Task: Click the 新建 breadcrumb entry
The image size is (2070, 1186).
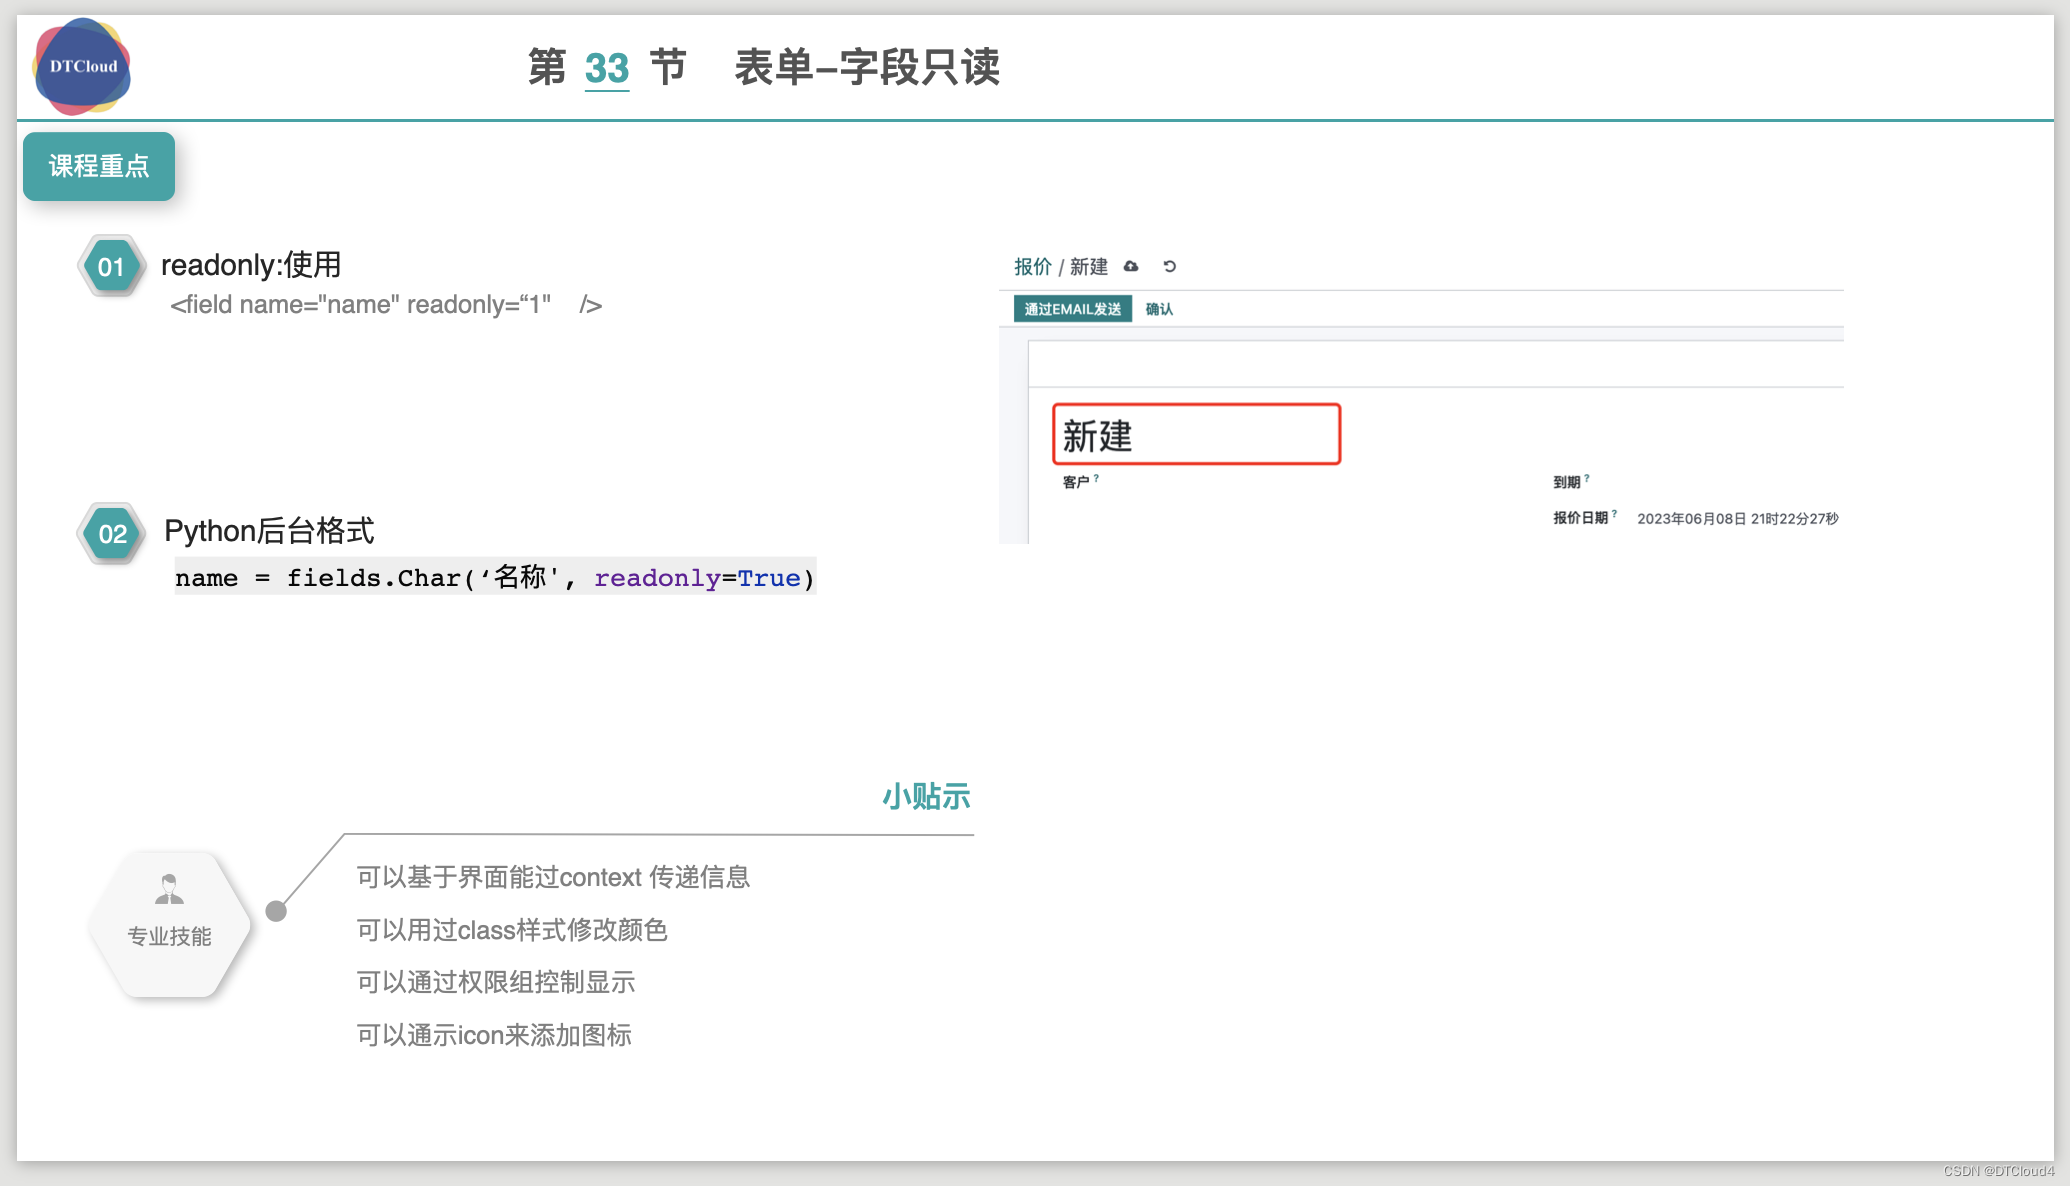Action: pos(1088,267)
